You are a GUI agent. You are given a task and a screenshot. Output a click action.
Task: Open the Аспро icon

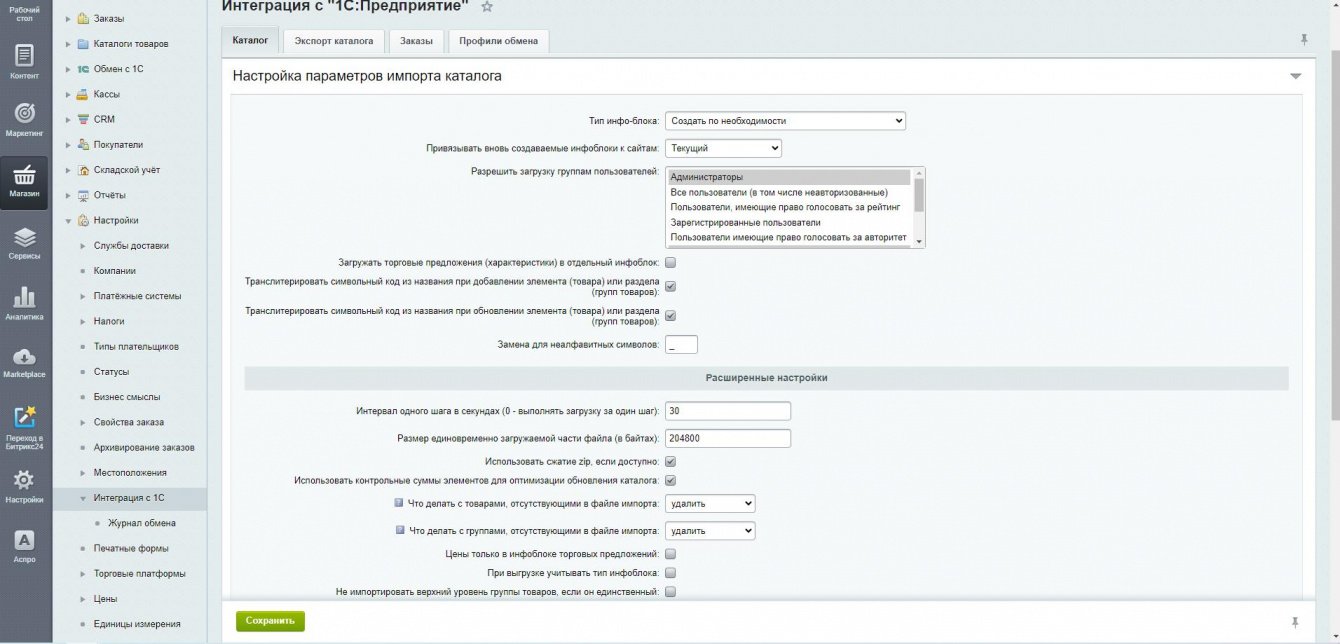pyautogui.click(x=25, y=540)
